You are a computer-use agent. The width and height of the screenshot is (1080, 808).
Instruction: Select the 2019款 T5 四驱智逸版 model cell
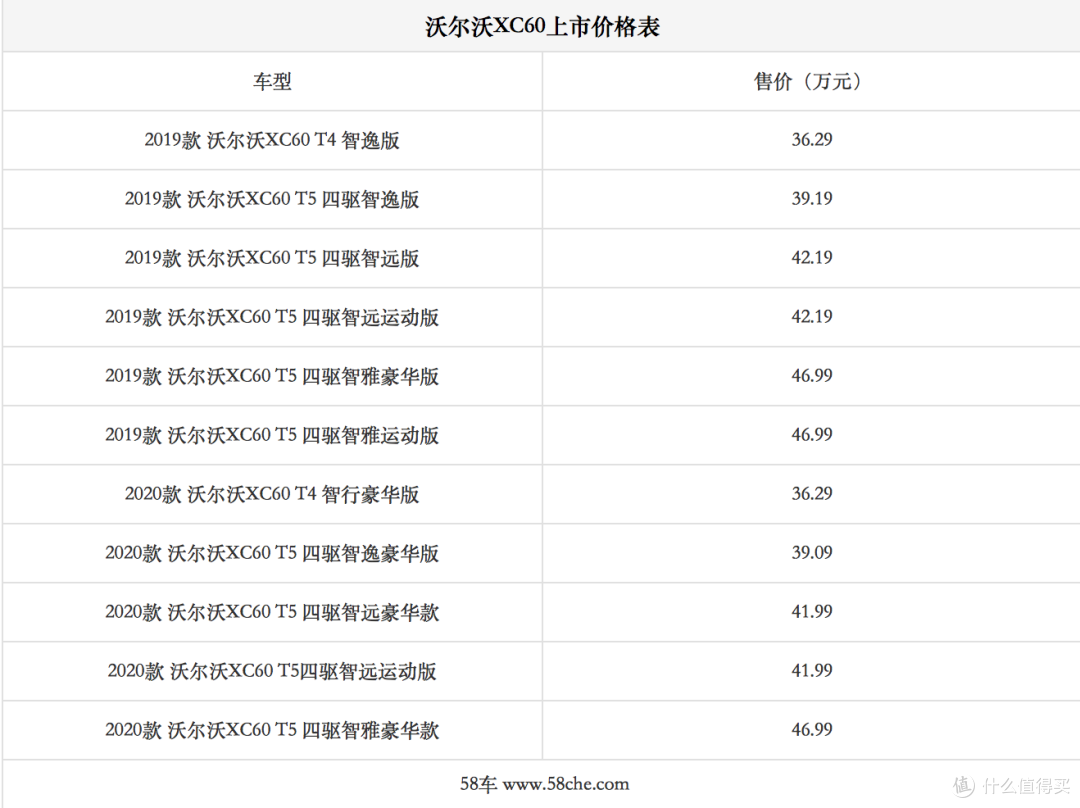[x=272, y=200]
